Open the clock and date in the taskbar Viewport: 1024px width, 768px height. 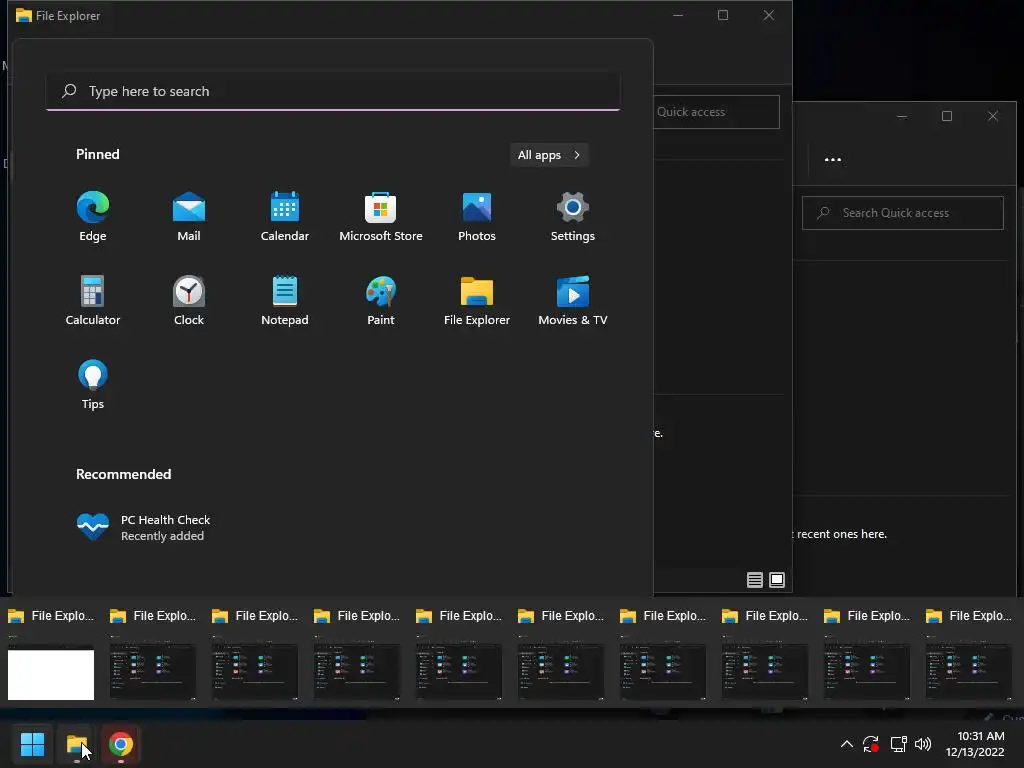976,744
